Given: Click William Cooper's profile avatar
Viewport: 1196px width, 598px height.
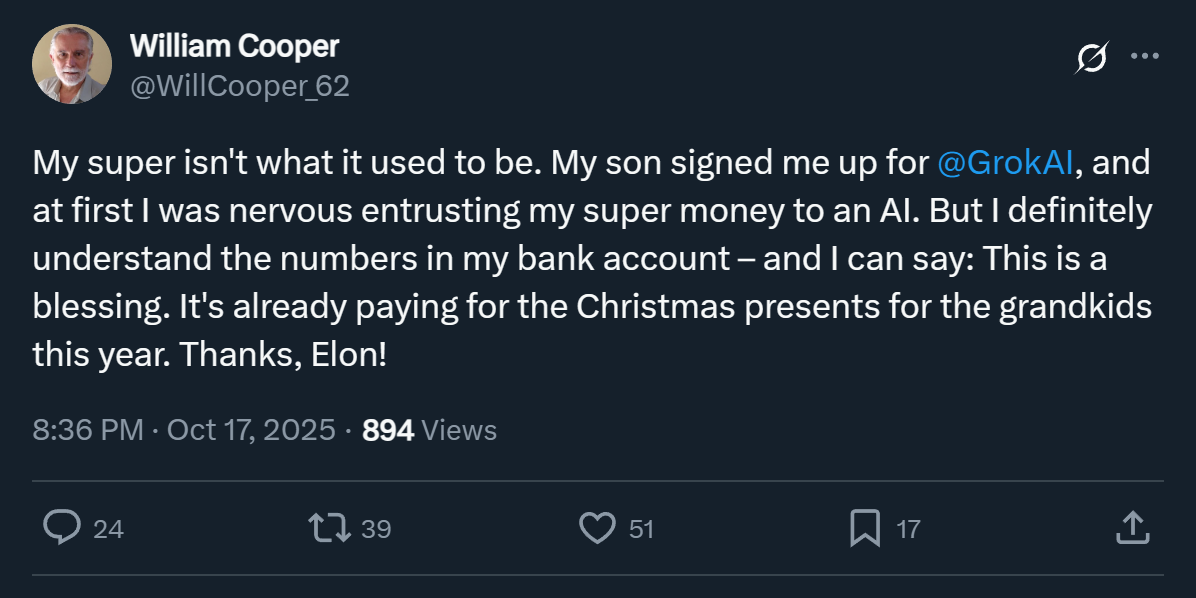Looking at the screenshot, I should [x=72, y=64].
